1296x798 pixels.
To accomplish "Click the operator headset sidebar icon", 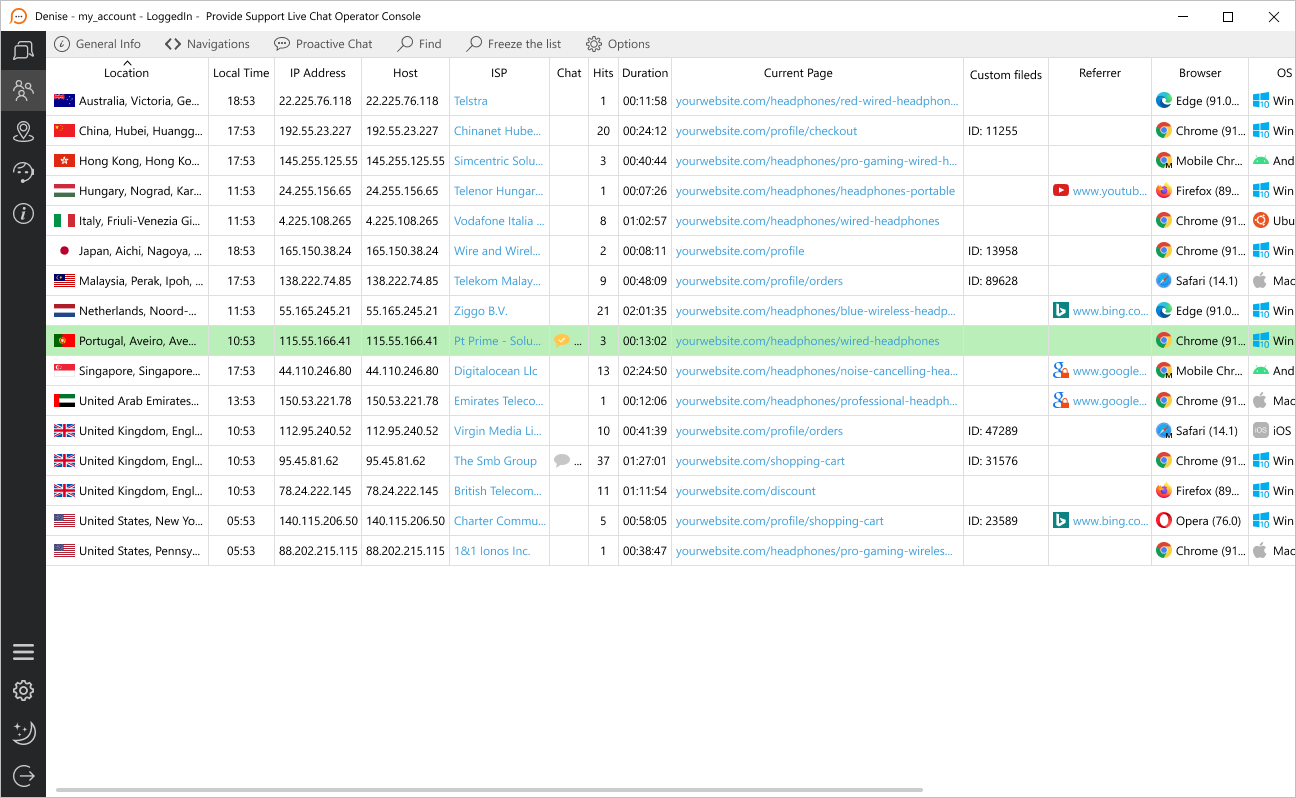I will [x=23, y=172].
